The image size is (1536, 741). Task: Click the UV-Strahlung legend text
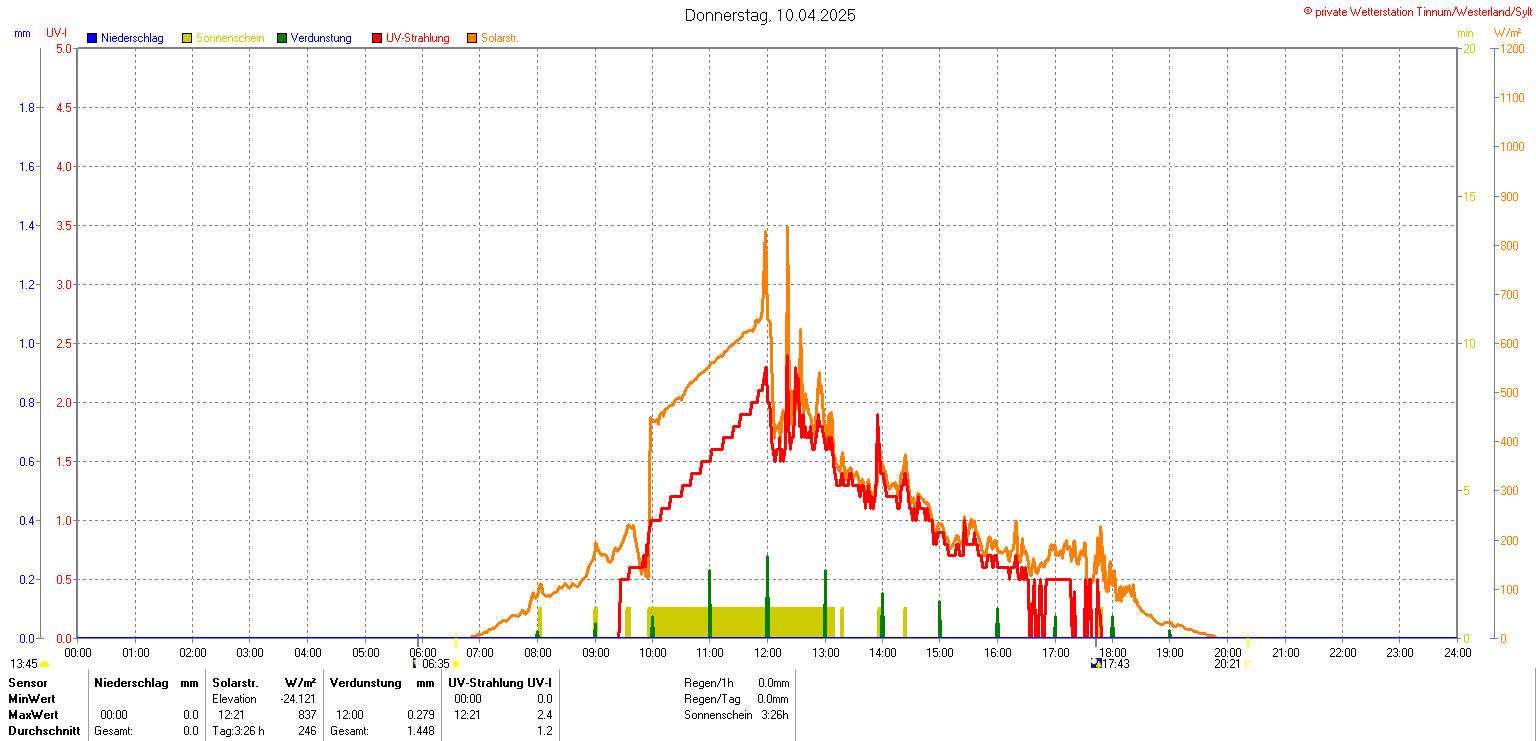point(418,38)
